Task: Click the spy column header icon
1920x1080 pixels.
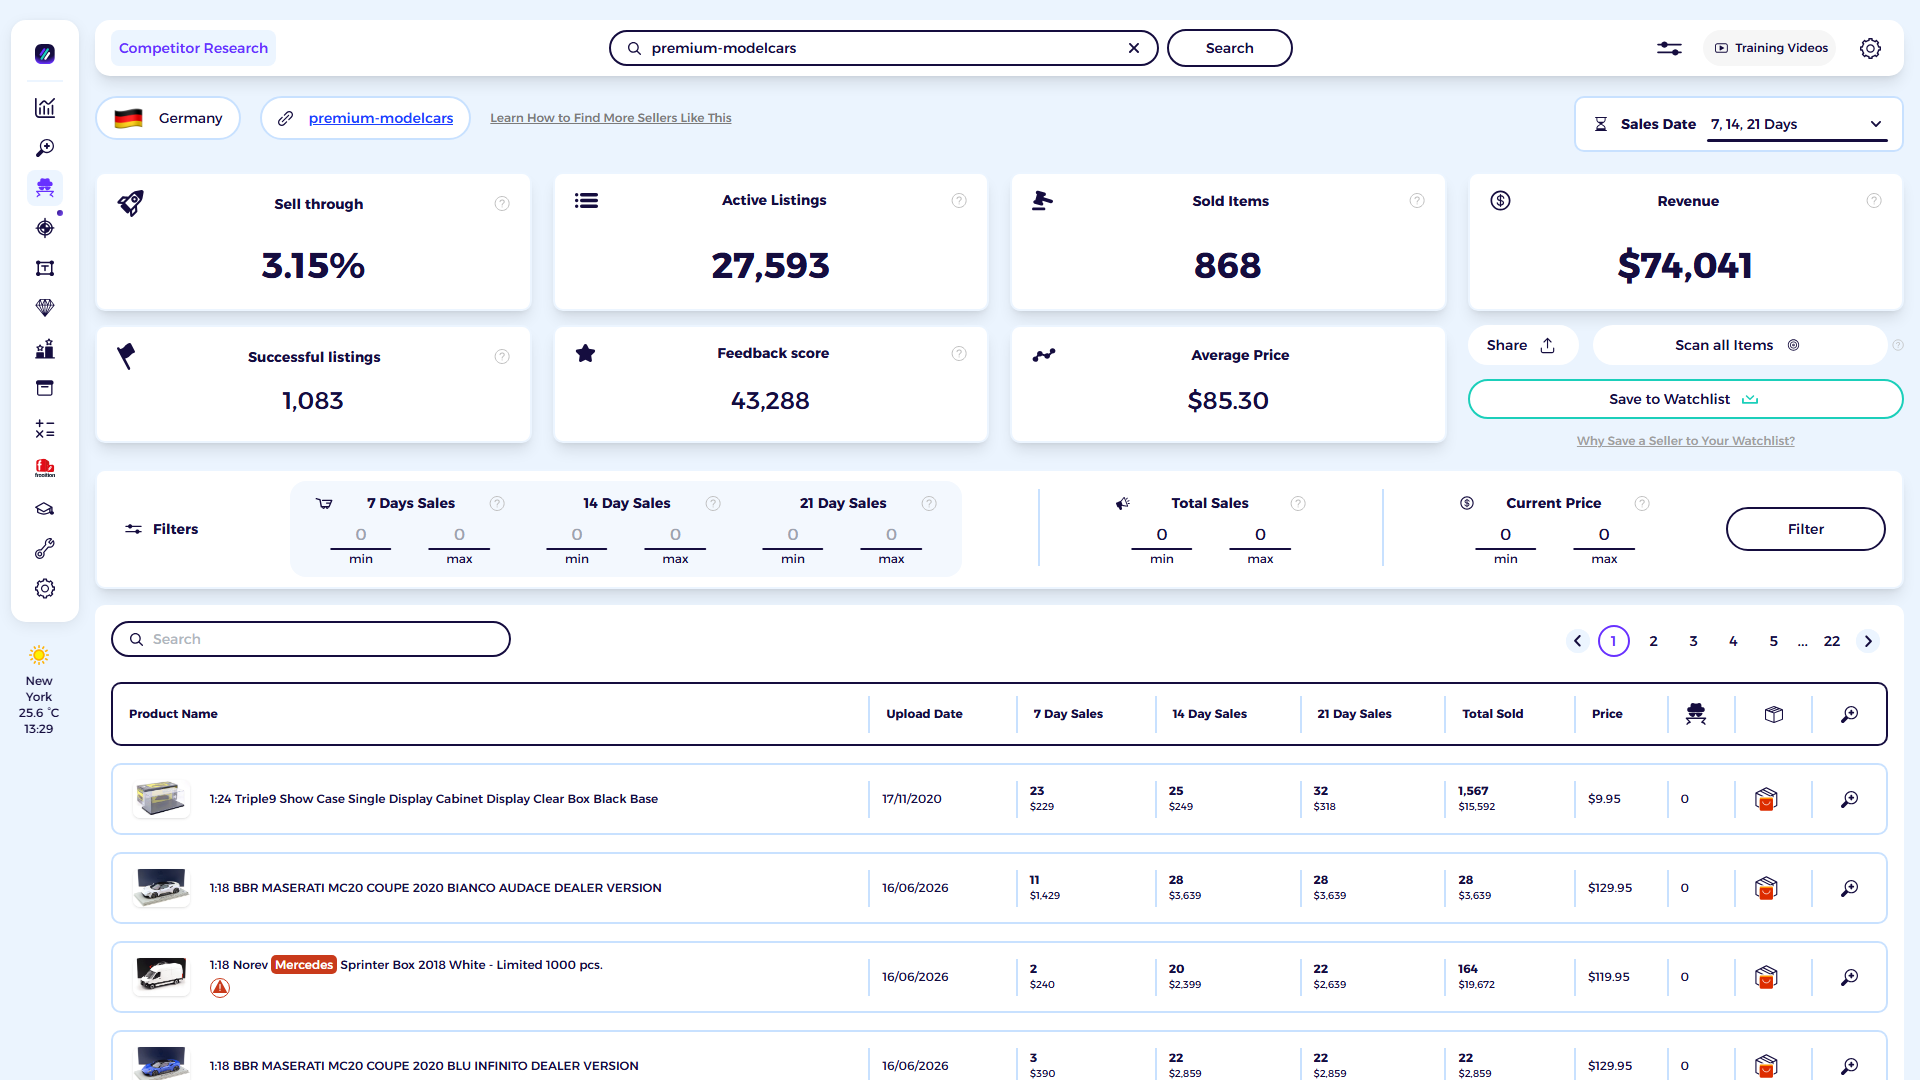Action: click(x=1696, y=714)
